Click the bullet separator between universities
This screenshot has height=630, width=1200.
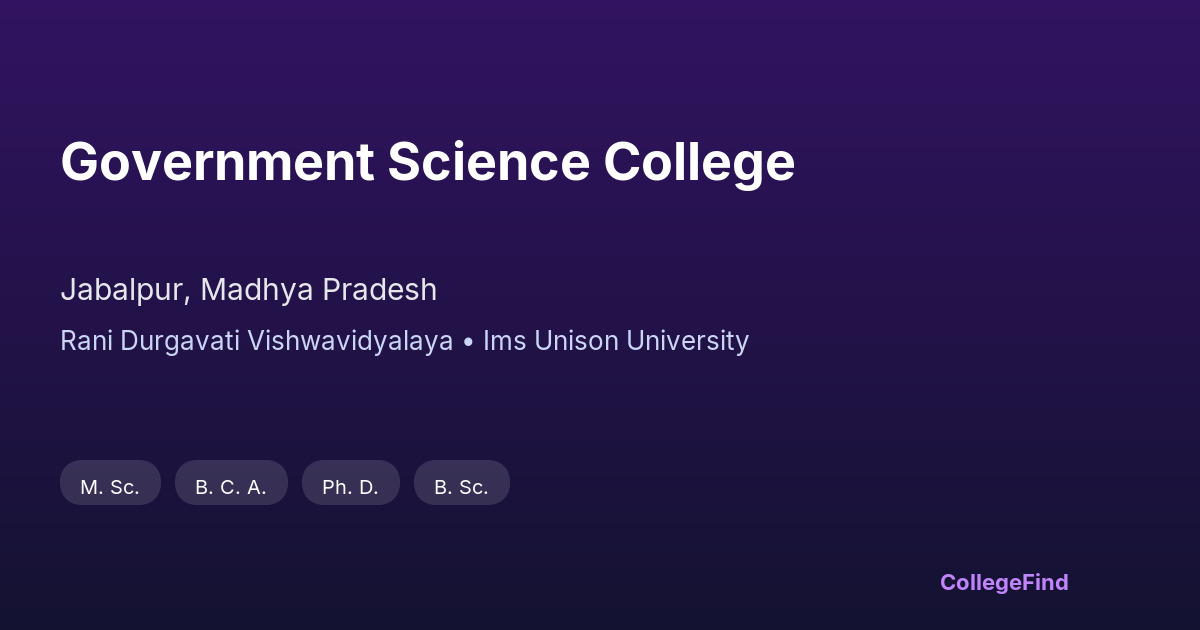pos(467,342)
